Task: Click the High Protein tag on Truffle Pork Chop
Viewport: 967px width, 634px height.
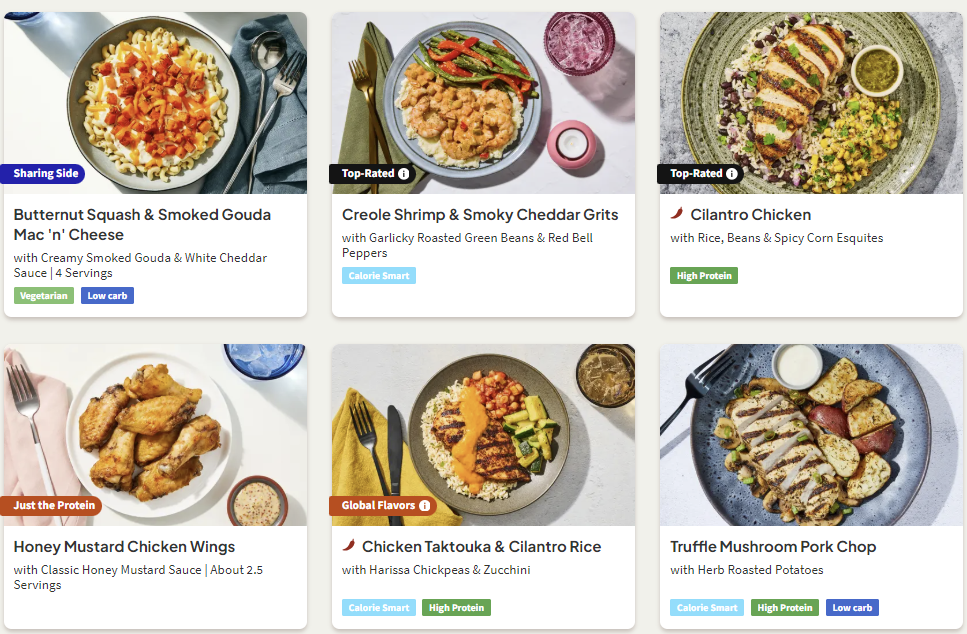Action: click(x=784, y=608)
